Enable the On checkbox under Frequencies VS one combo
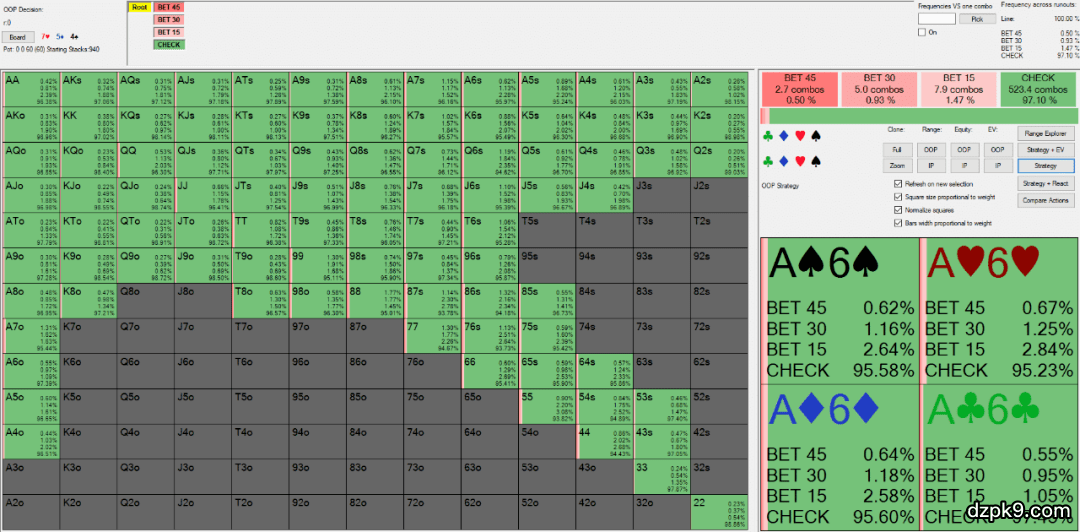This screenshot has width=1080, height=532. 922,32
